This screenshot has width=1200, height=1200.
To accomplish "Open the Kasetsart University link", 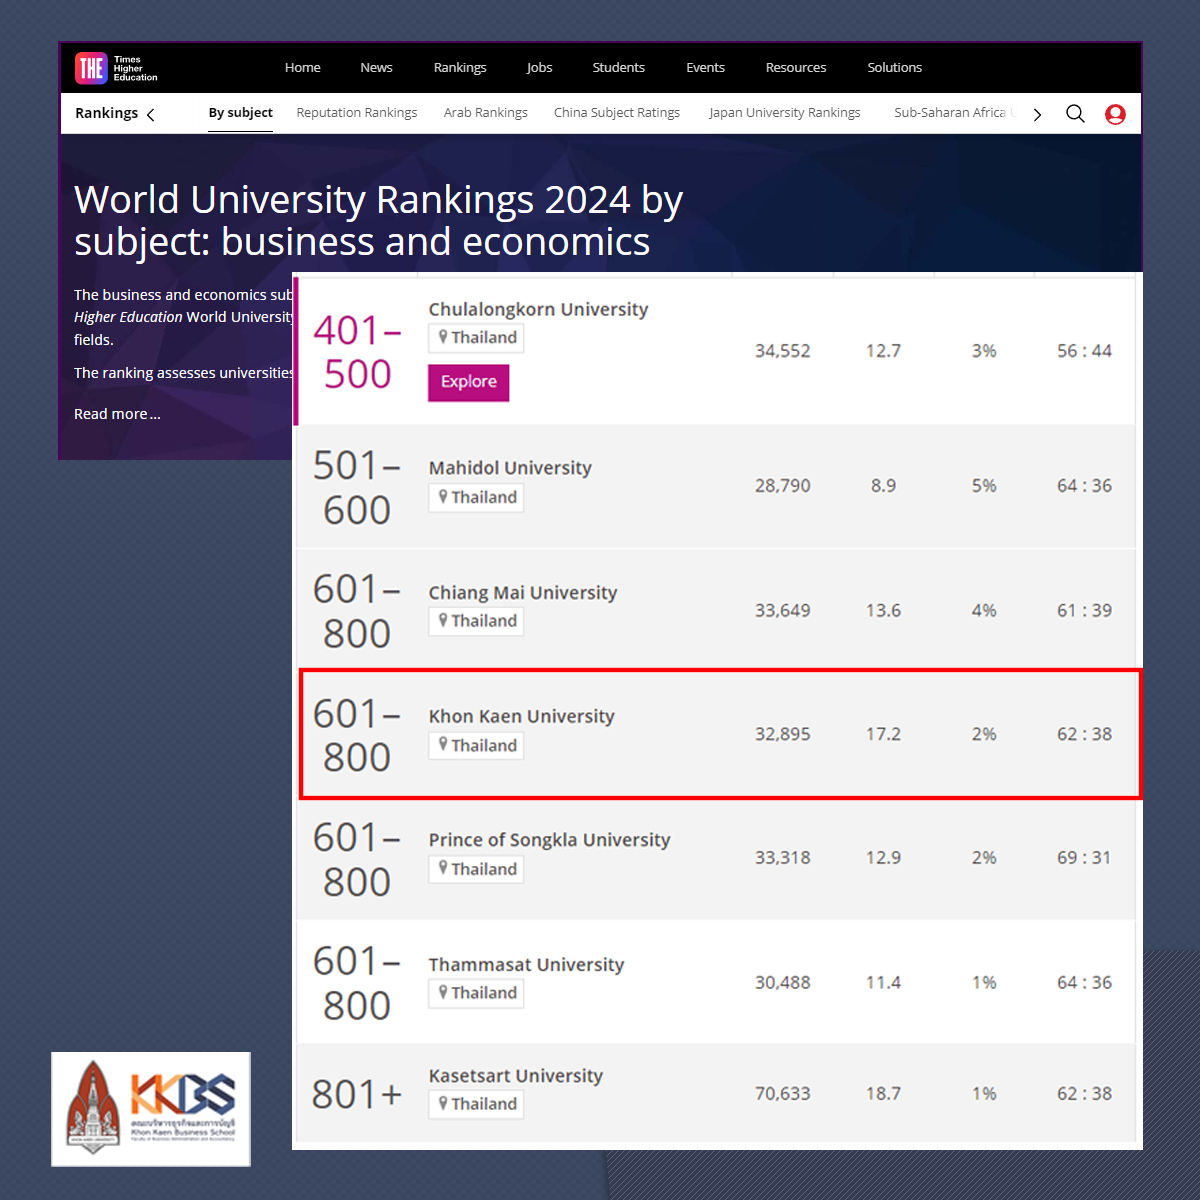I will 516,1076.
